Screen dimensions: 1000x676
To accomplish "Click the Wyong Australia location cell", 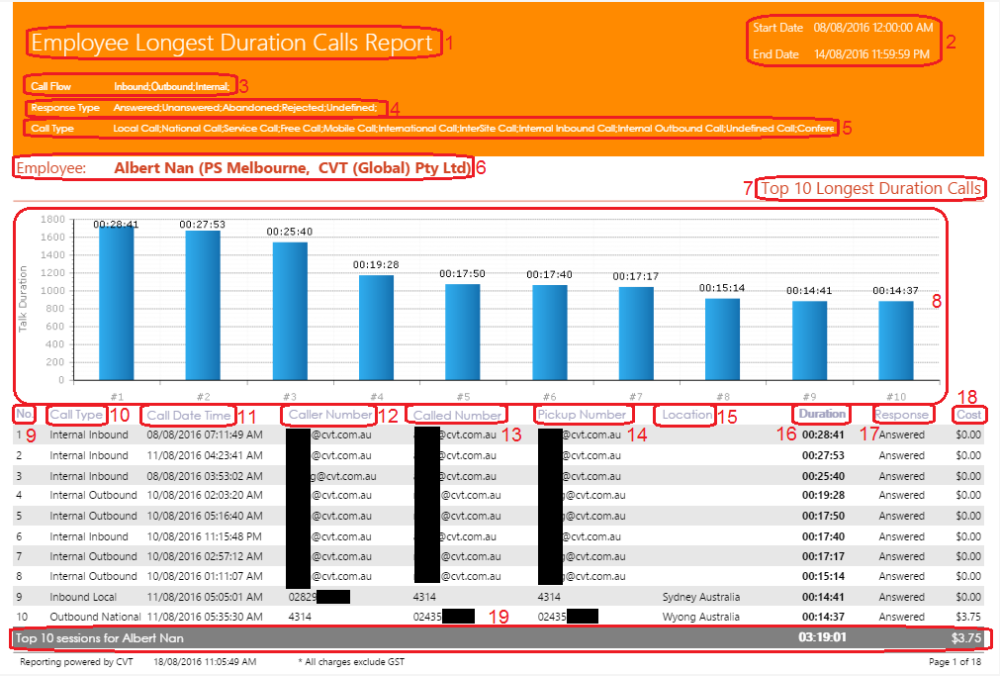I will 701,617.
